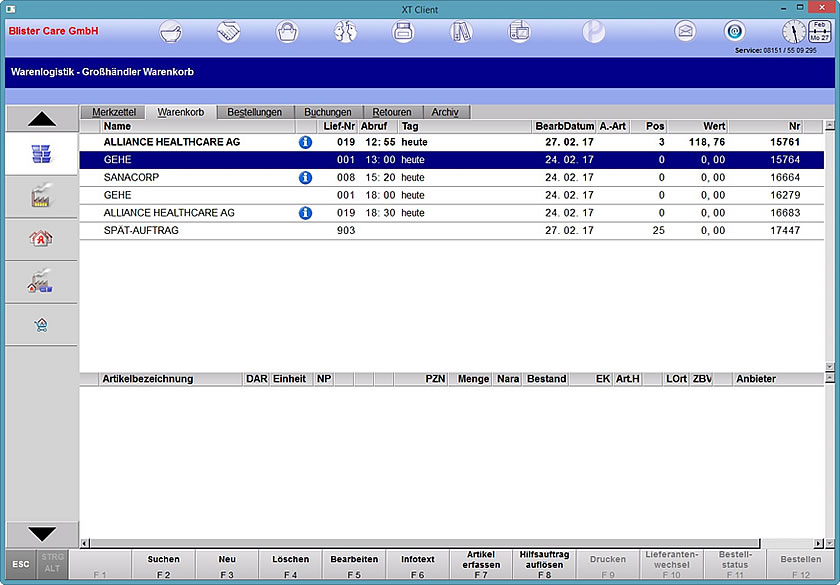Click the PZN column header
The height and width of the screenshot is (585, 840).
421,379
